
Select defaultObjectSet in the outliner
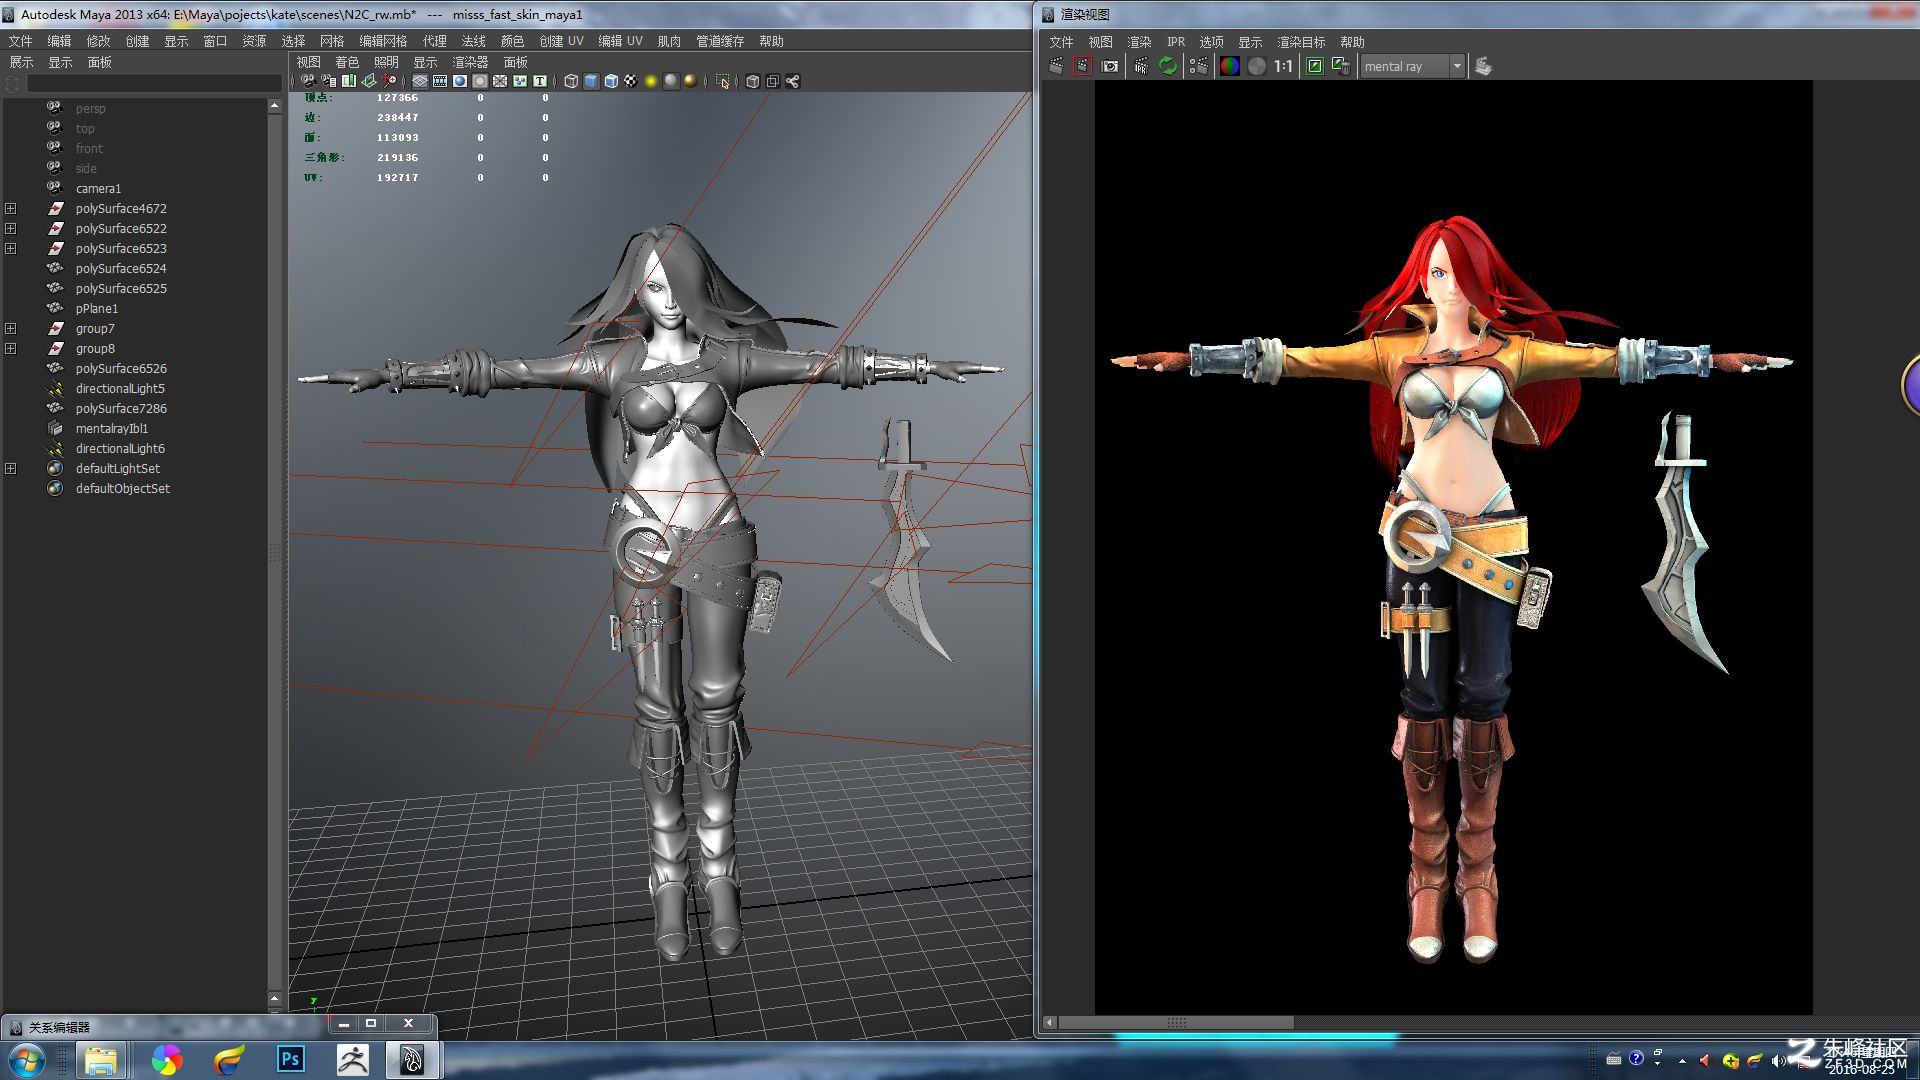click(x=122, y=488)
